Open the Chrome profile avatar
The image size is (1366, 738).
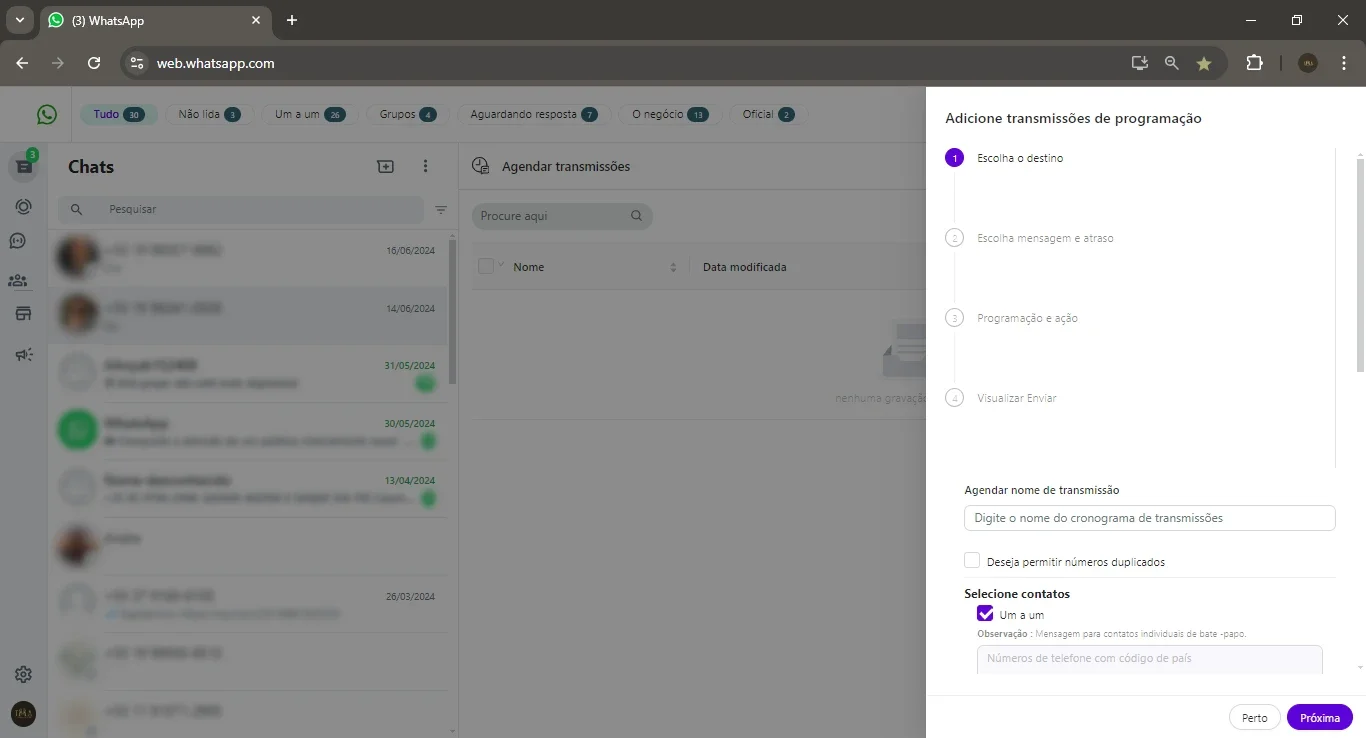(1308, 63)
